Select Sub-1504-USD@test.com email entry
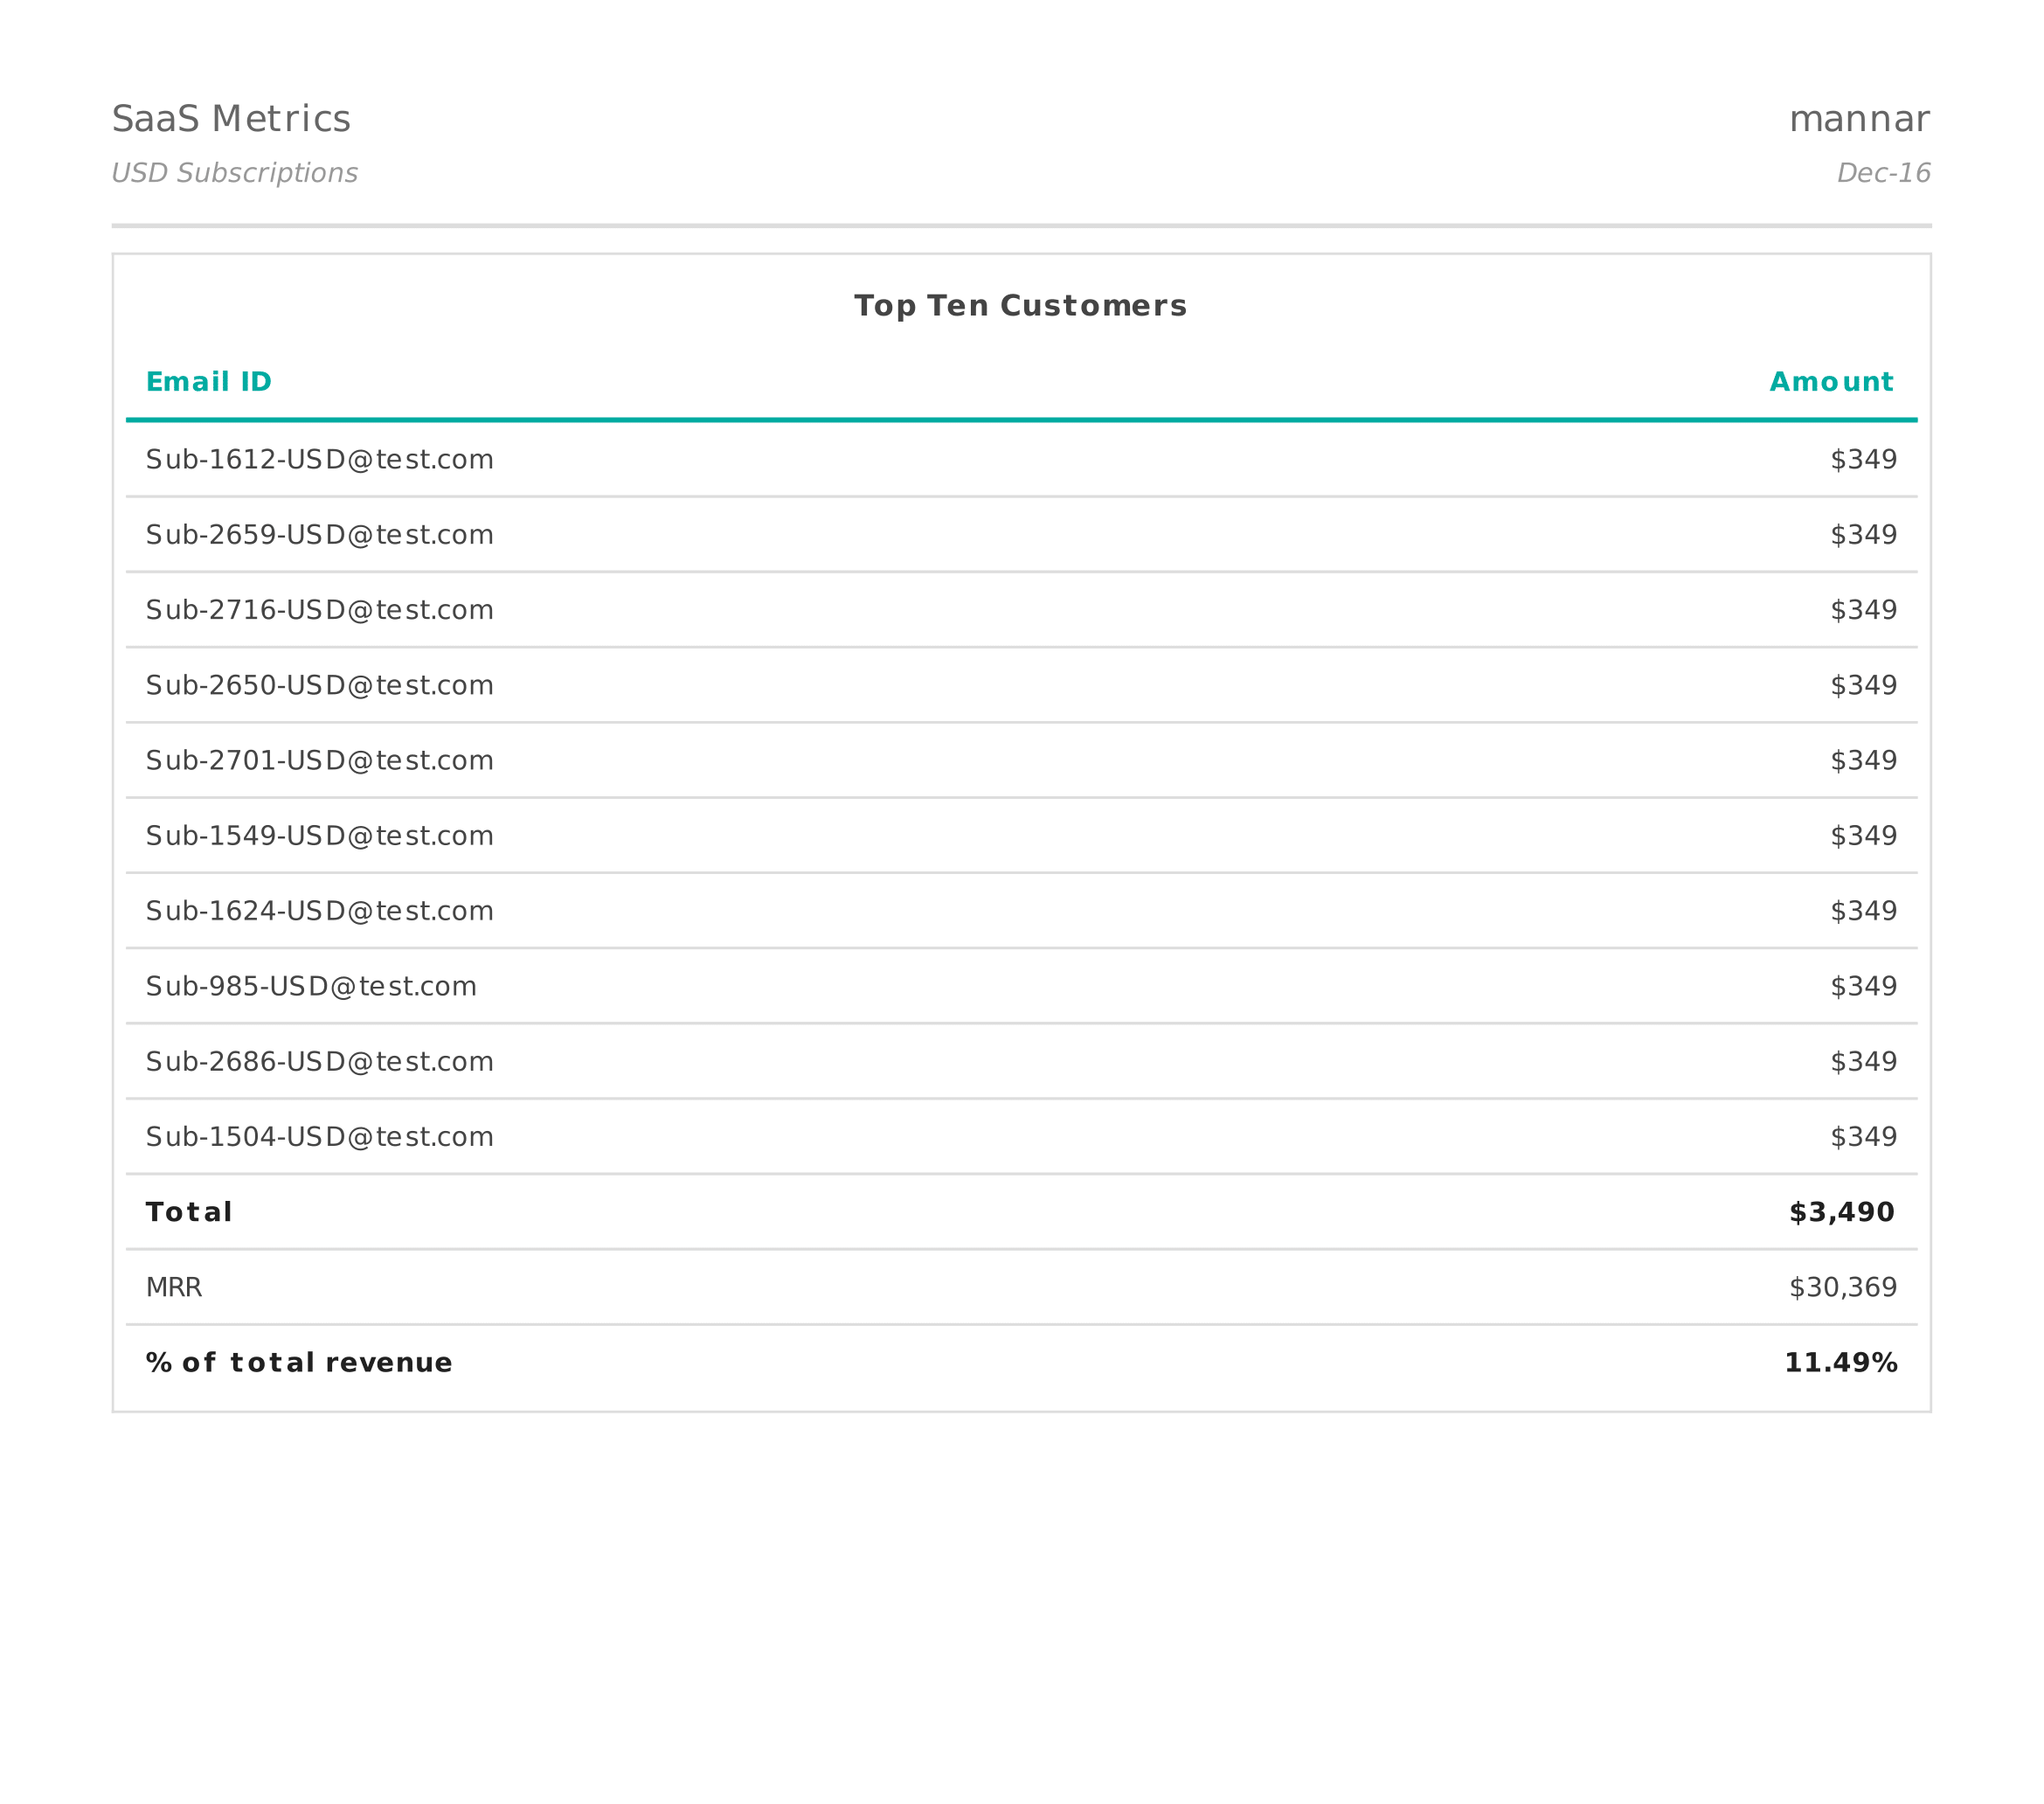Screen dimensions: 2044x1804 pyautogui.click(x=319, y=1136)
